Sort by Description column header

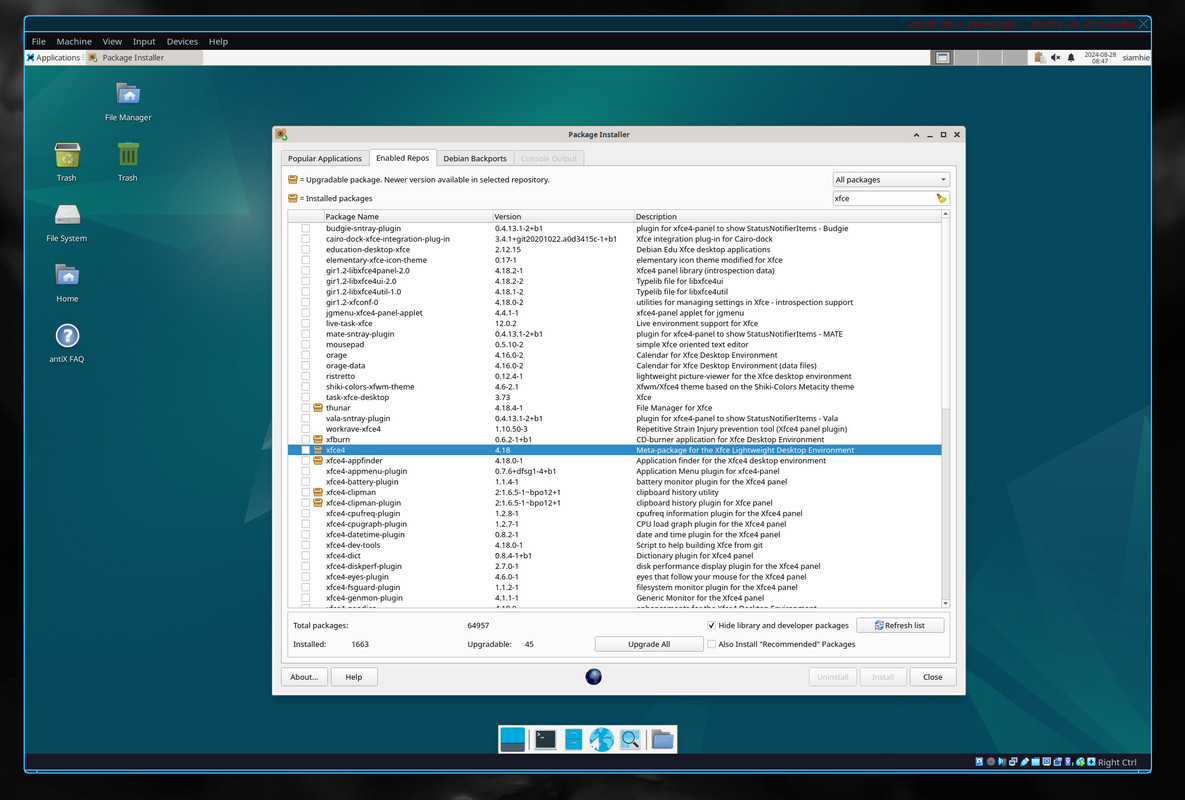click(787, 217)
